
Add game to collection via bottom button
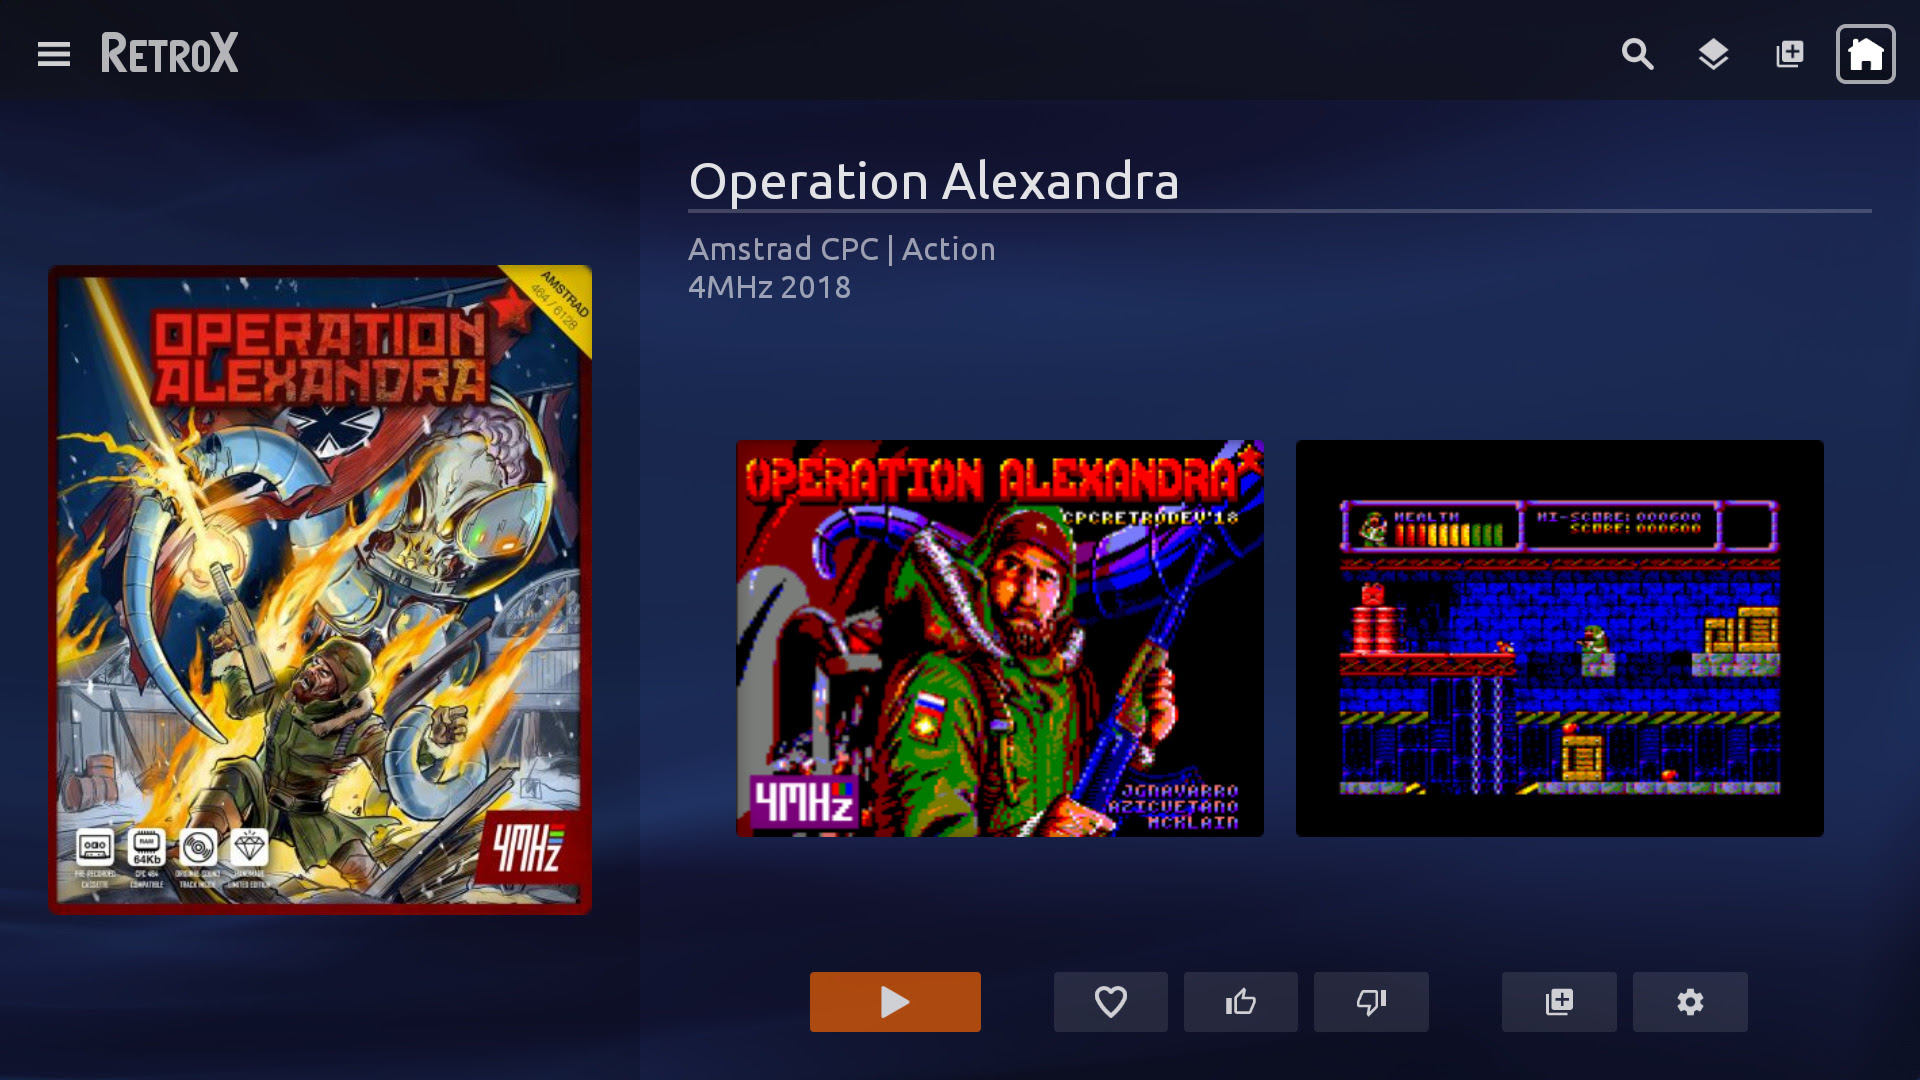(1559, 1001)
